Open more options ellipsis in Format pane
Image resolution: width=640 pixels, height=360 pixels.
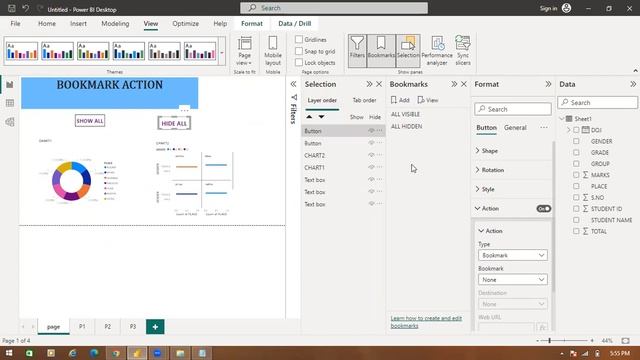coord(544,127)
